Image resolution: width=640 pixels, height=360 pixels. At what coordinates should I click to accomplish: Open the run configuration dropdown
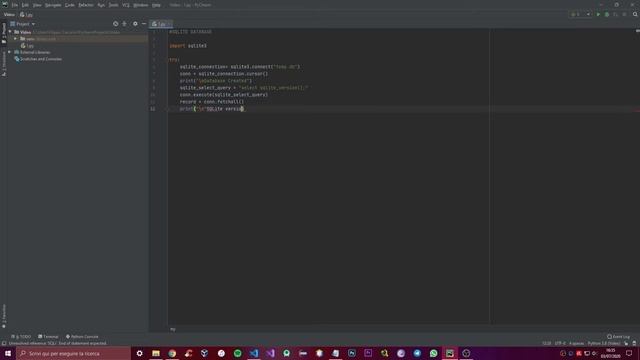(581, 14)
